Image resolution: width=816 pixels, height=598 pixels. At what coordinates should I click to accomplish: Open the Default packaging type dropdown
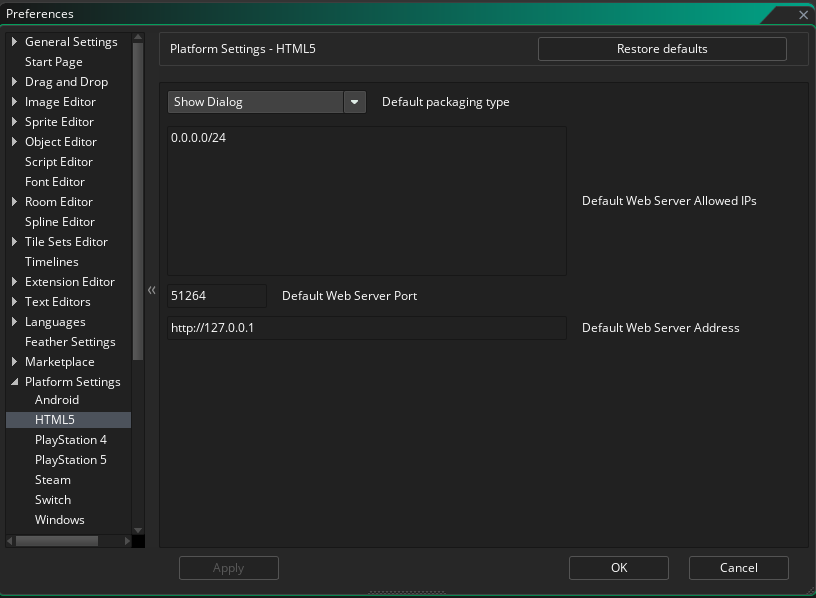tap(355, 102)
